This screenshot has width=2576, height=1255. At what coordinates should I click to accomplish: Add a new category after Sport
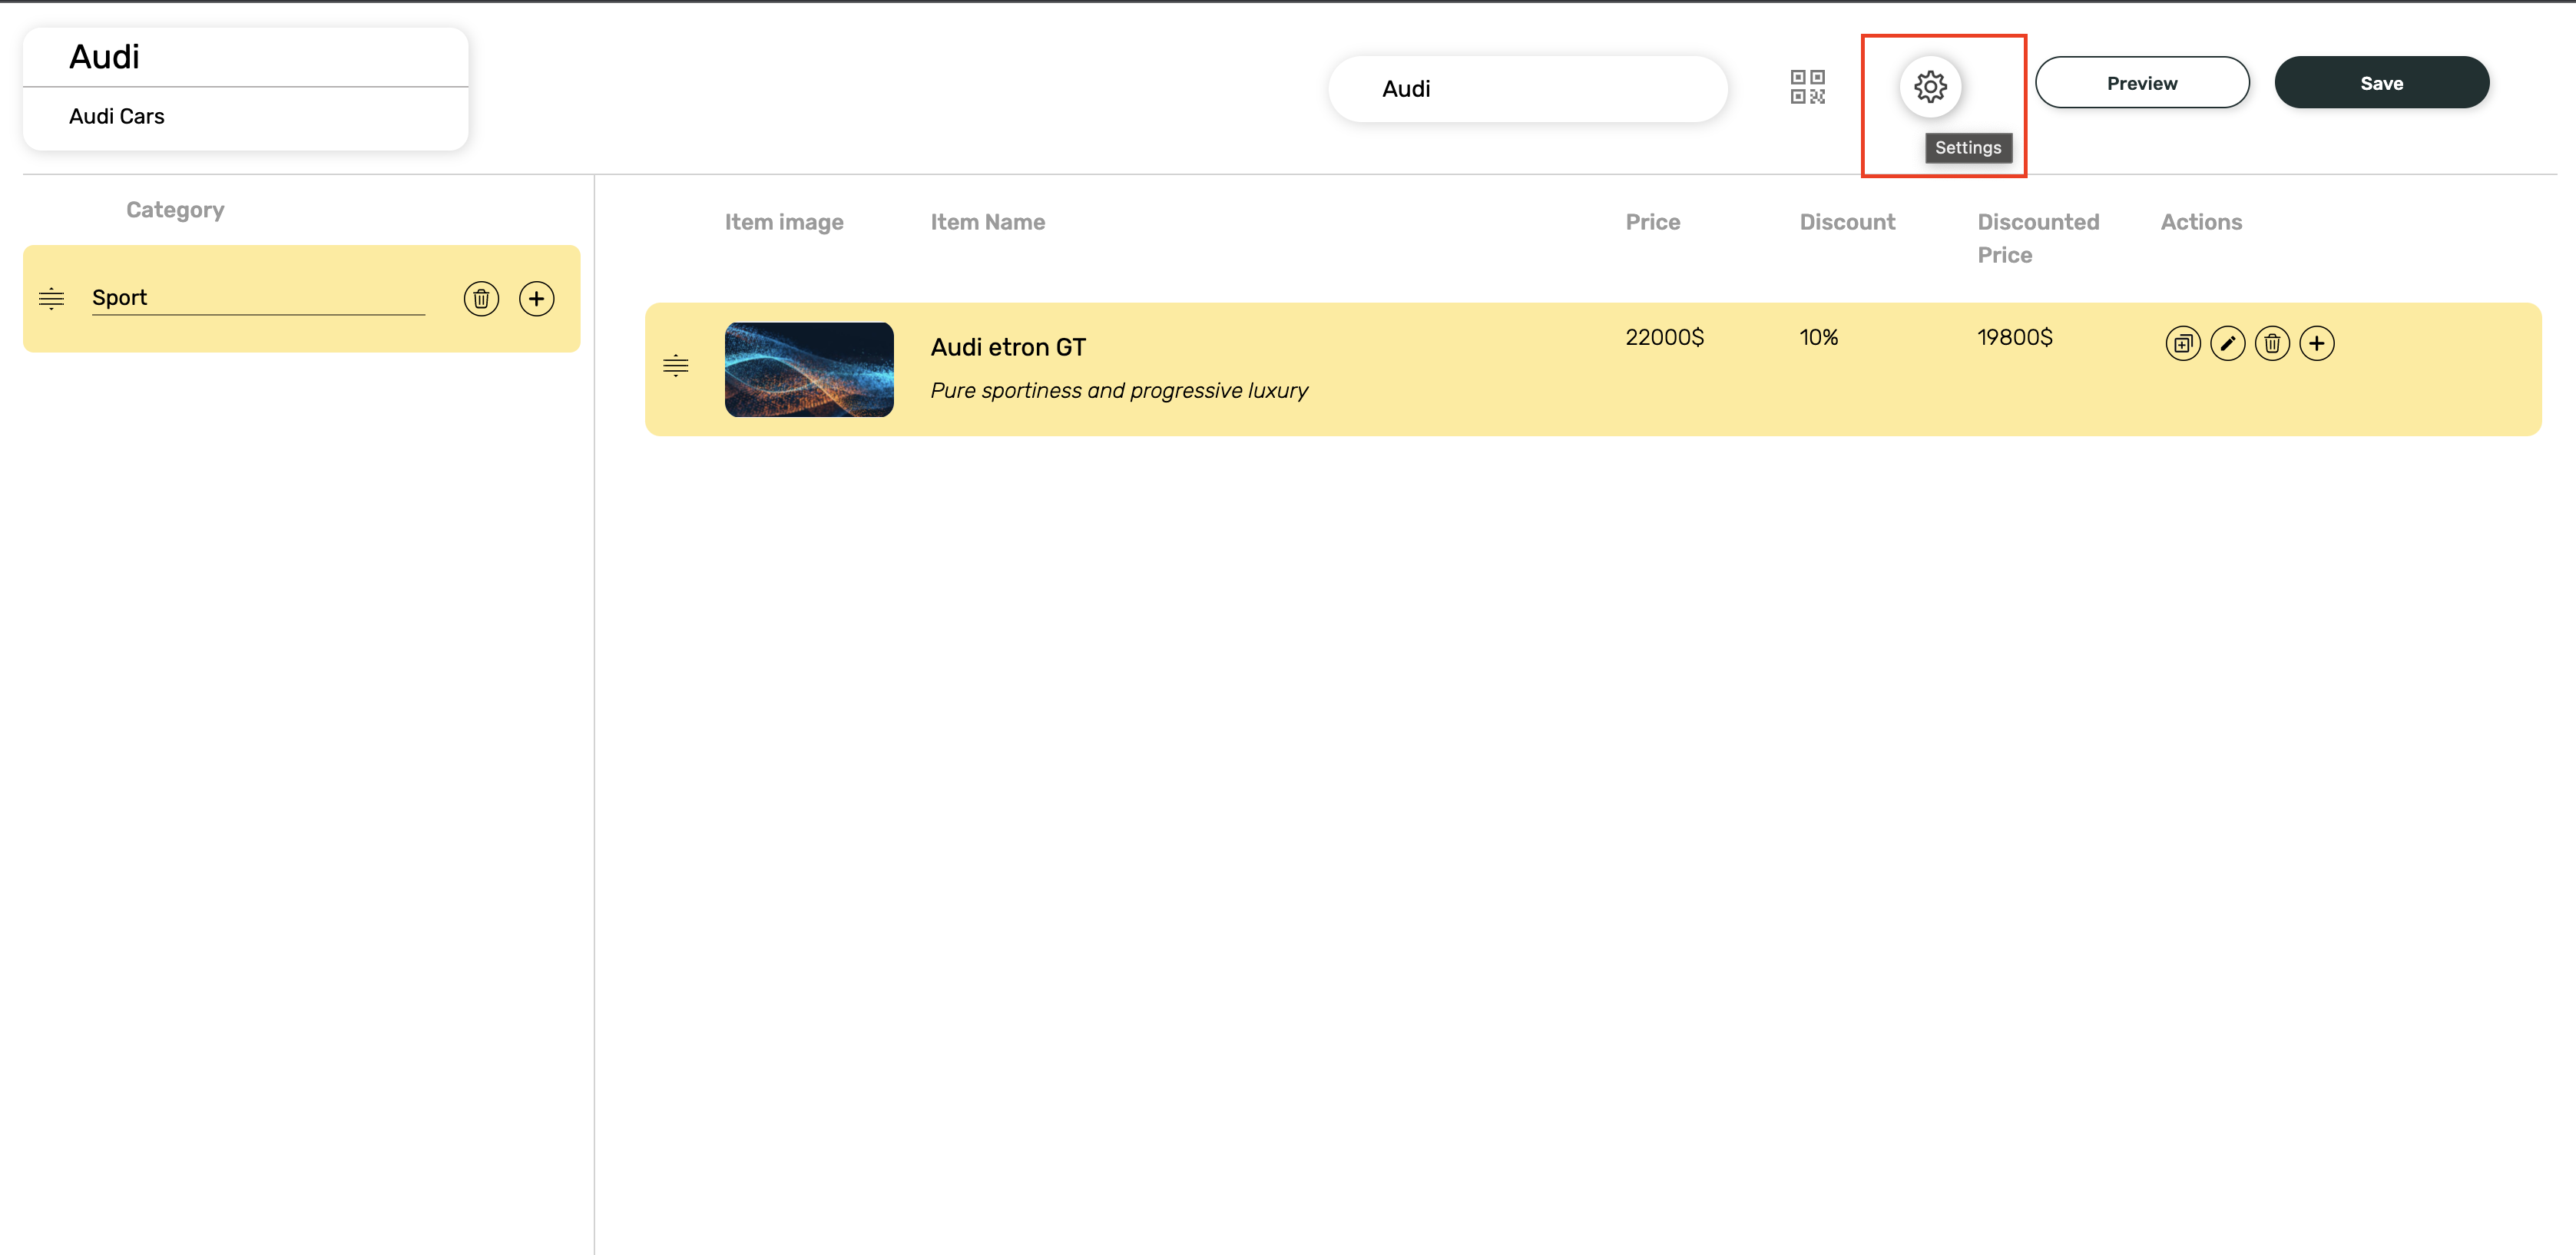(x=537, y=299)
